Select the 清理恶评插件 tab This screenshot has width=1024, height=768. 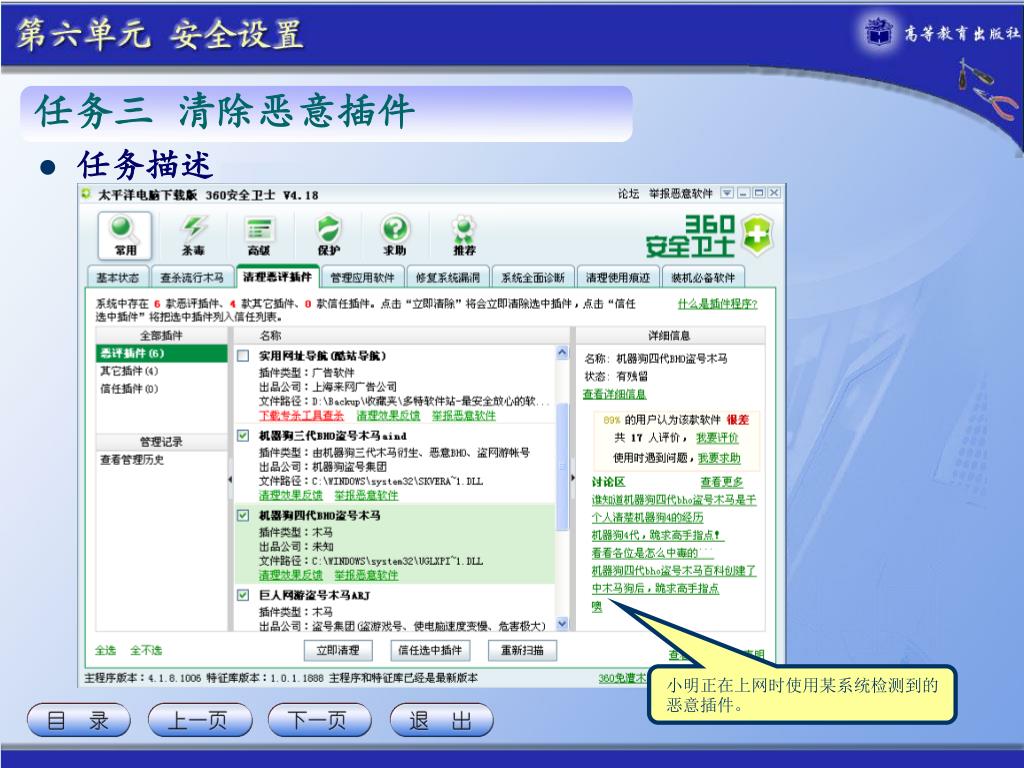277,276
